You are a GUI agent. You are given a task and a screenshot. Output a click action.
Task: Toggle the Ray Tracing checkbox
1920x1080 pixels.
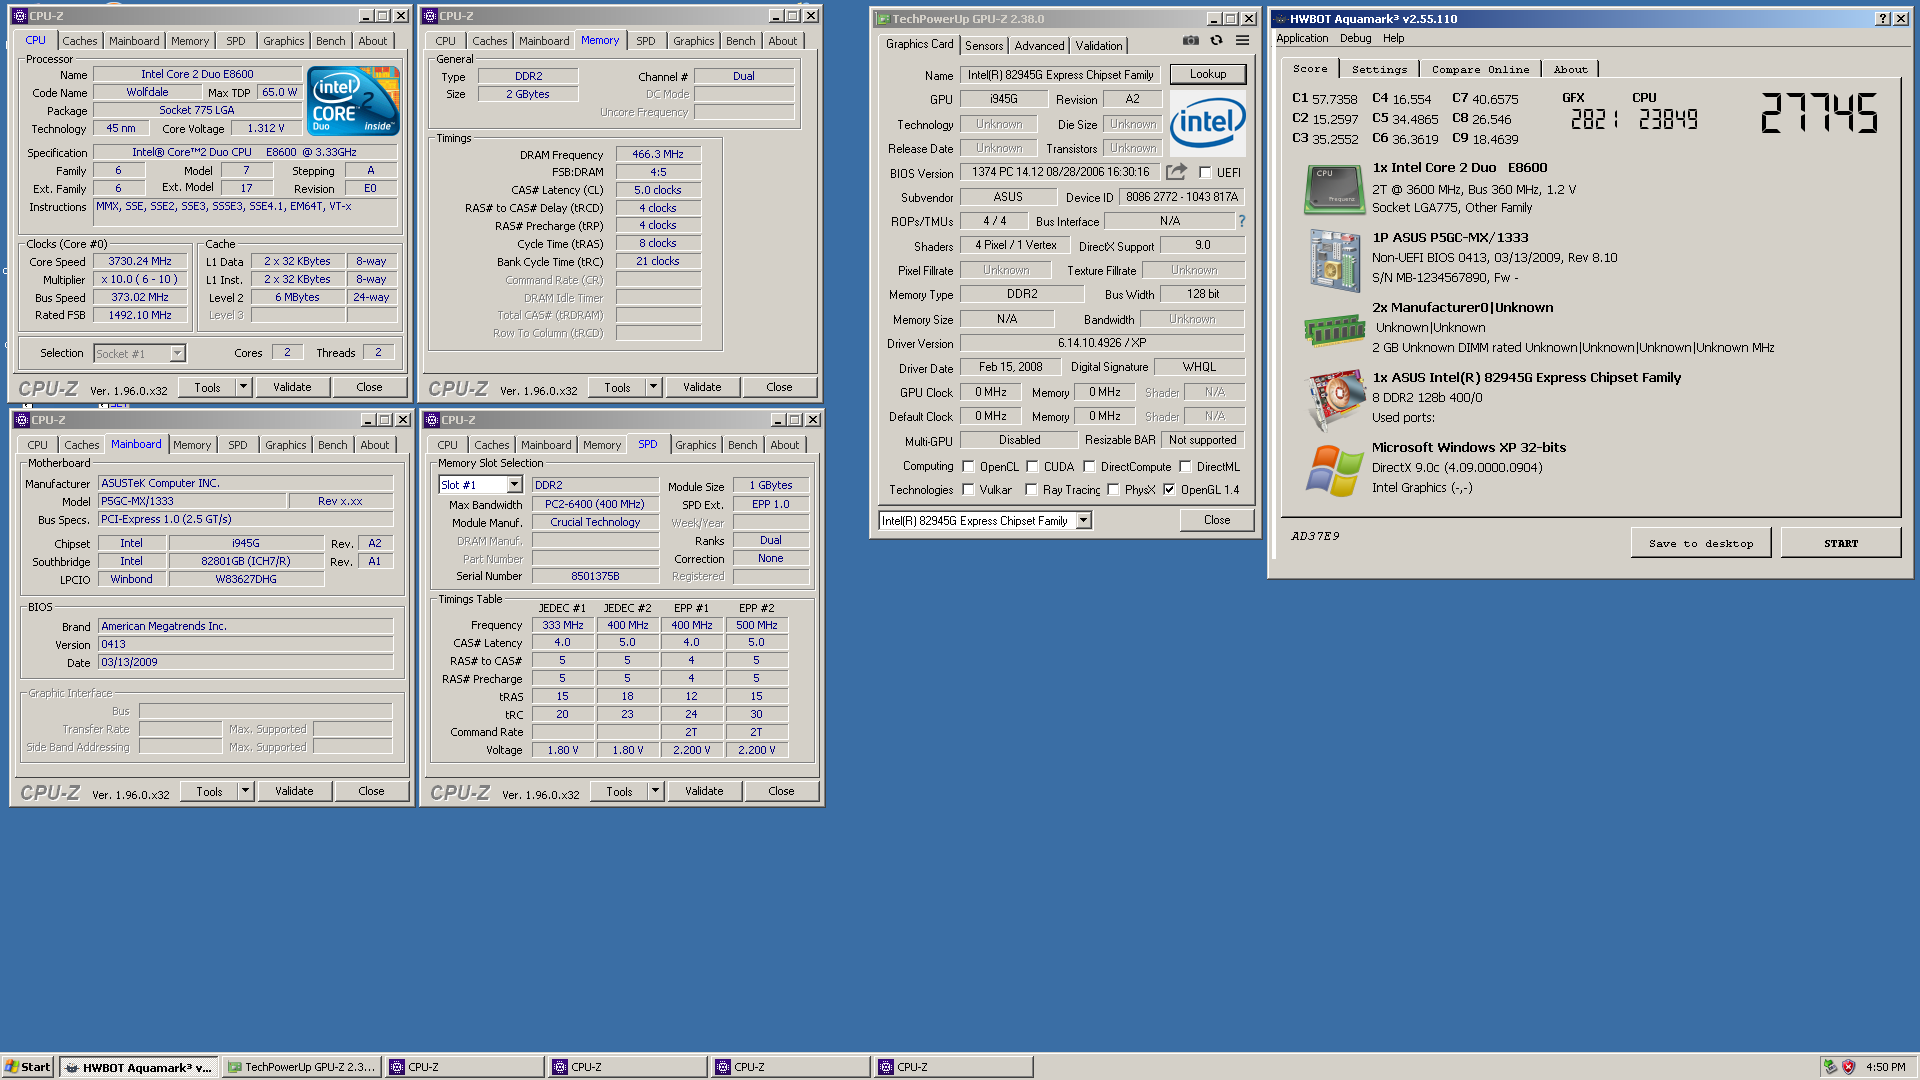point(1031,489)
